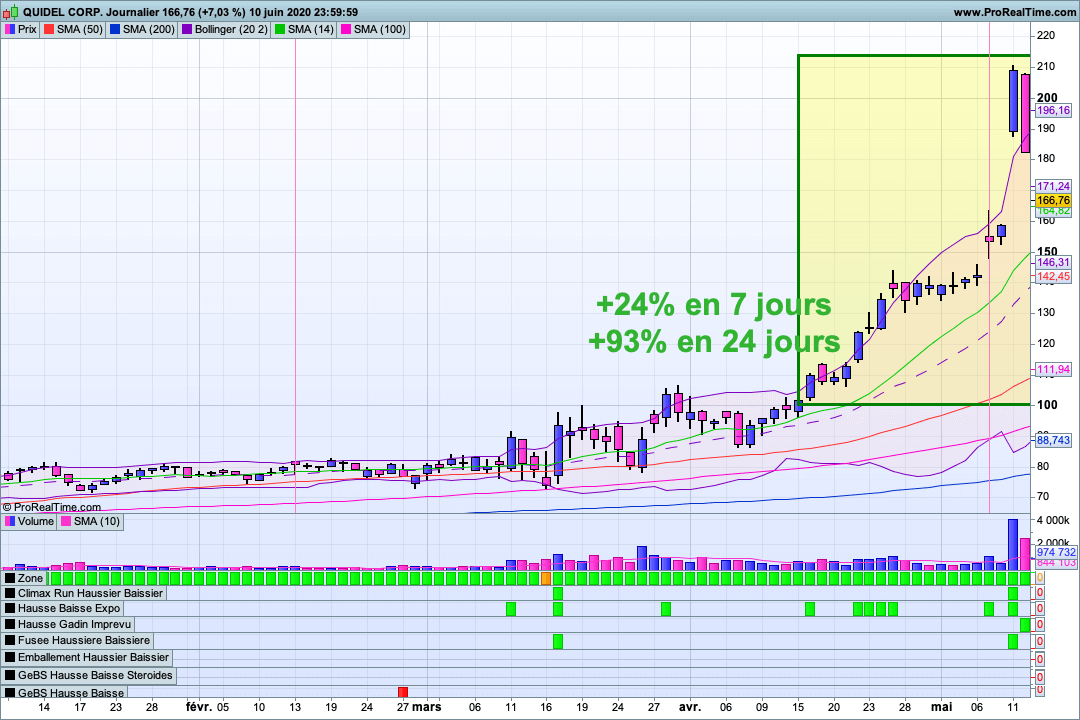Click the 4 000k volume axis label
1080x720 pixels.
[1053, 520]
